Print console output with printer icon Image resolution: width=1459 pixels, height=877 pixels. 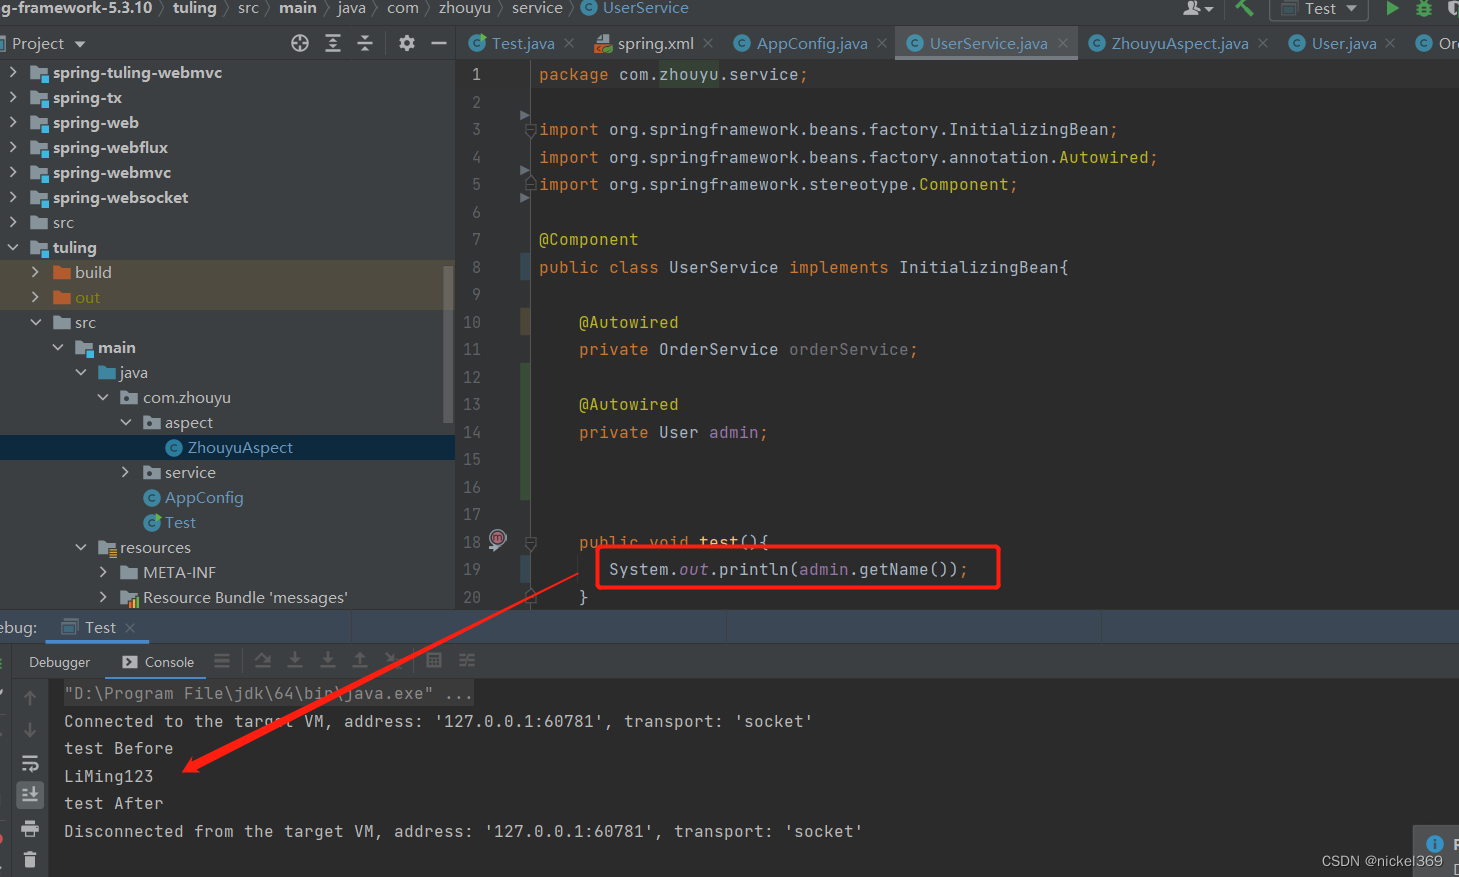30,828
